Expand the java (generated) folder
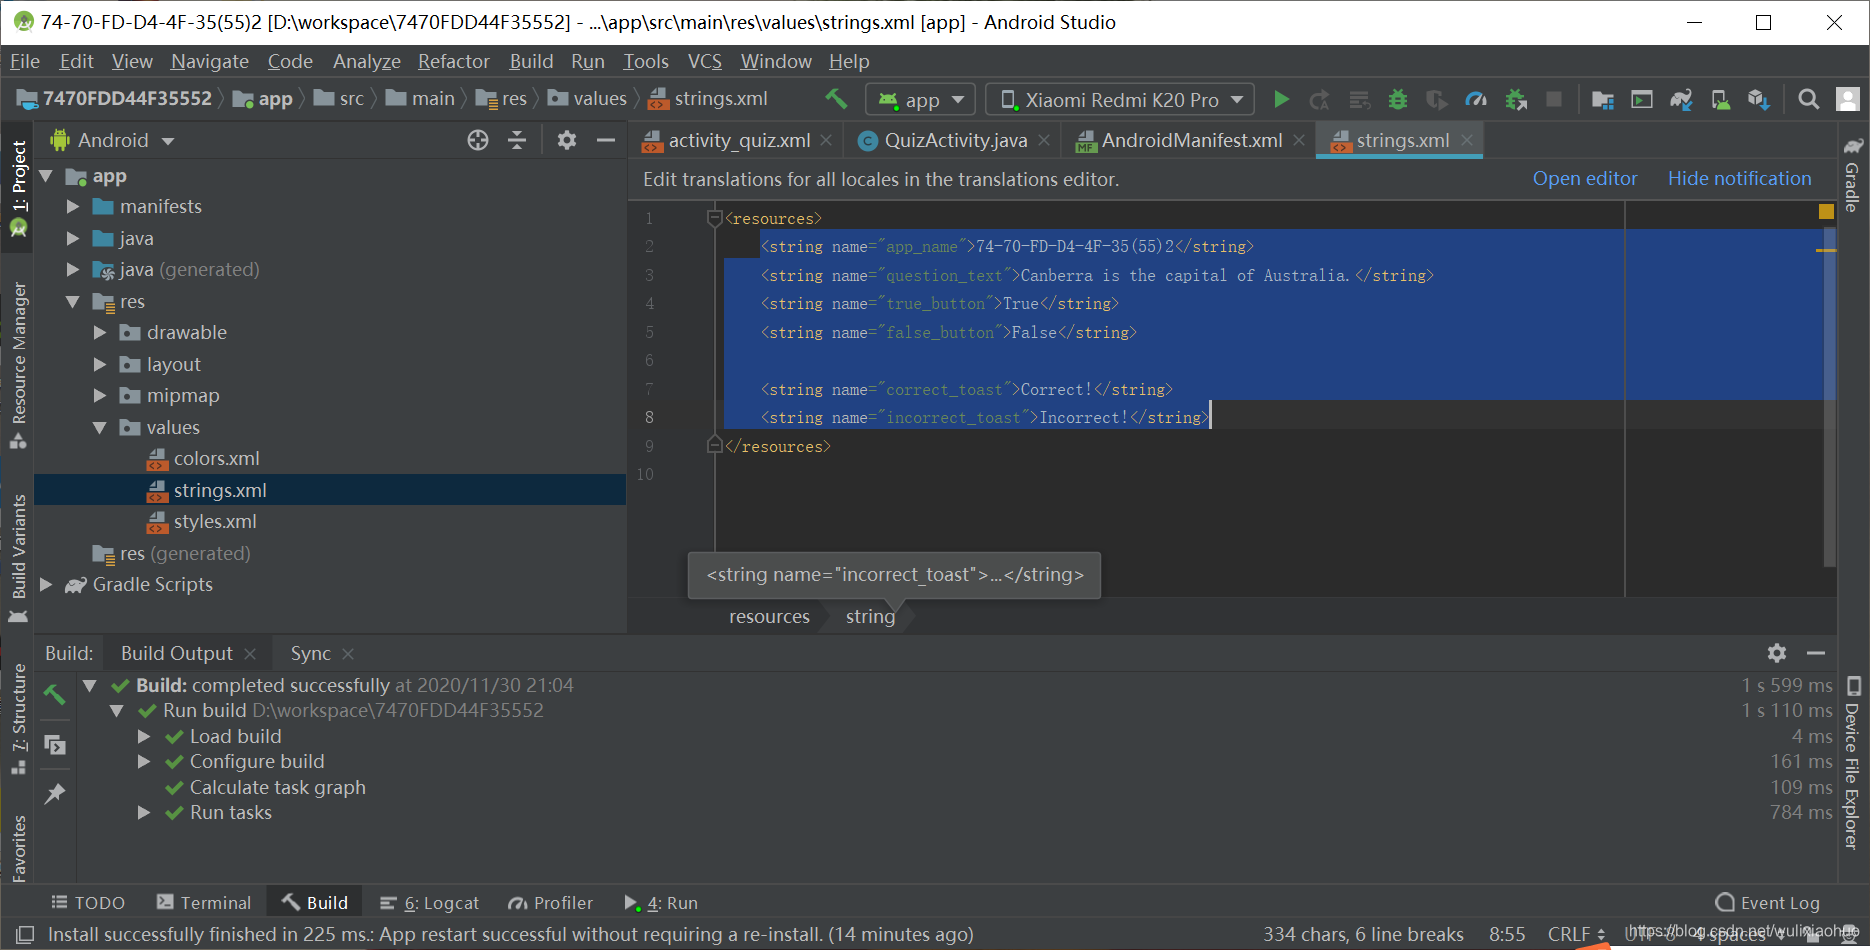The height and width of the screenshot is (950, 1870). coord(73,269)
